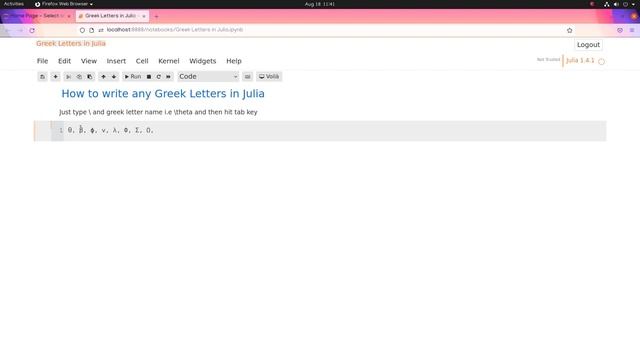Open the command palette keyboard icon
640x360 pixels.
247,77
